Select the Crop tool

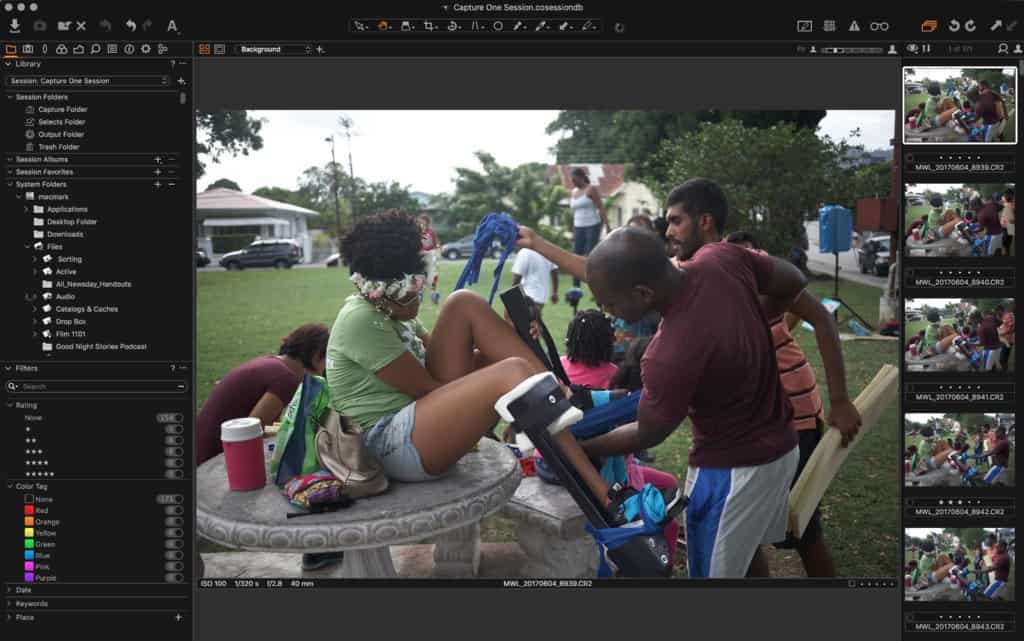(429, 26)
